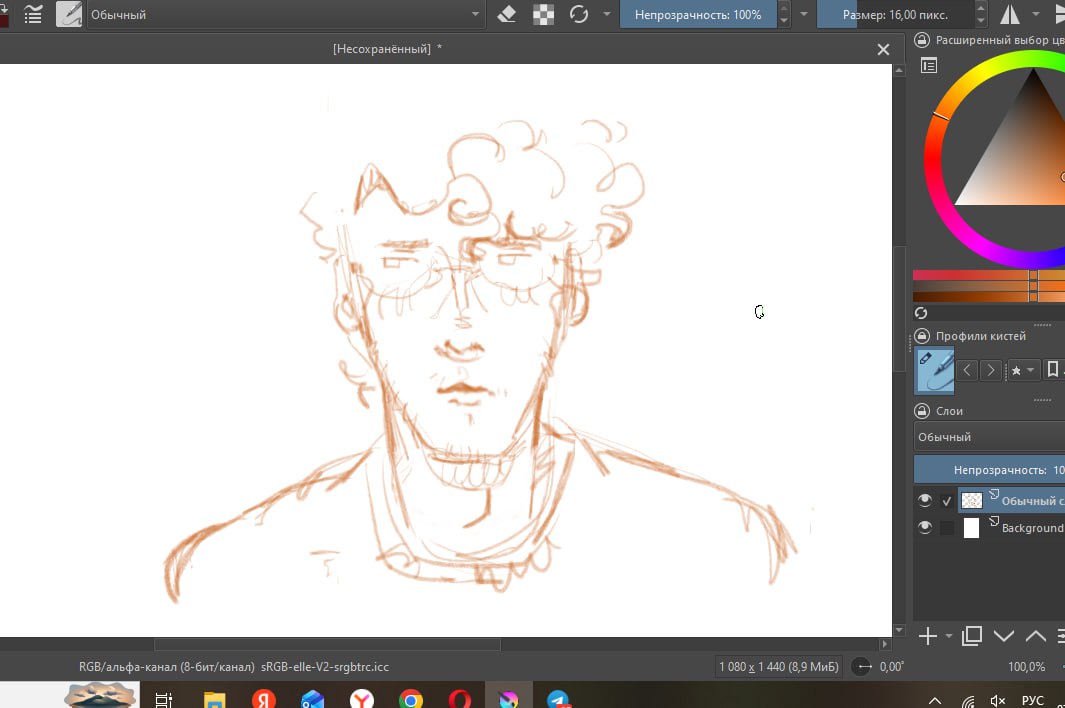Adjust the toolbar 'Непрозрачность: 100%' slider
The height and width of the screenshot is (708, 1065).
tap(698, 14)
